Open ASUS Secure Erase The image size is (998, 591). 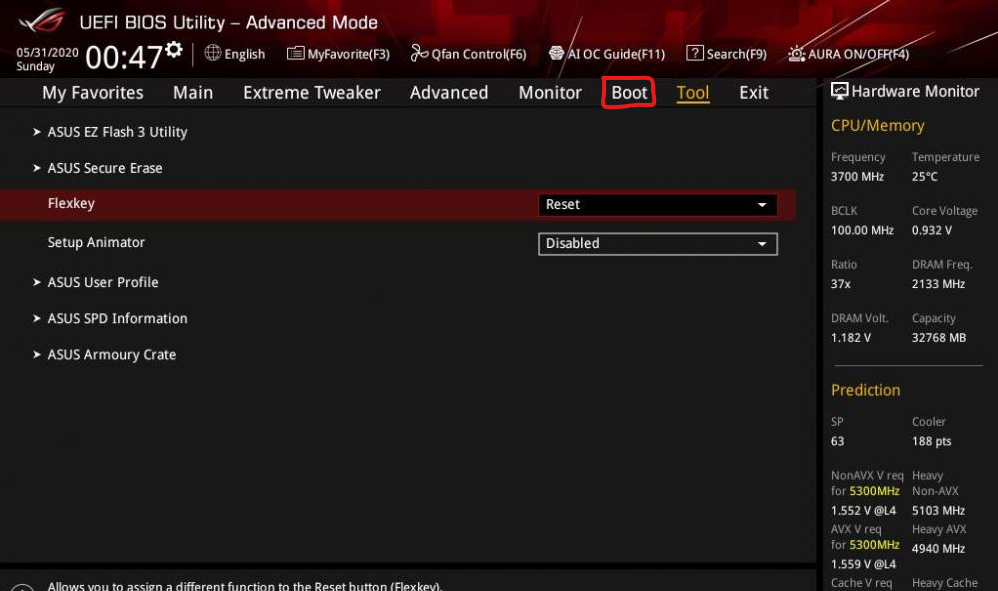pos(105,168)
